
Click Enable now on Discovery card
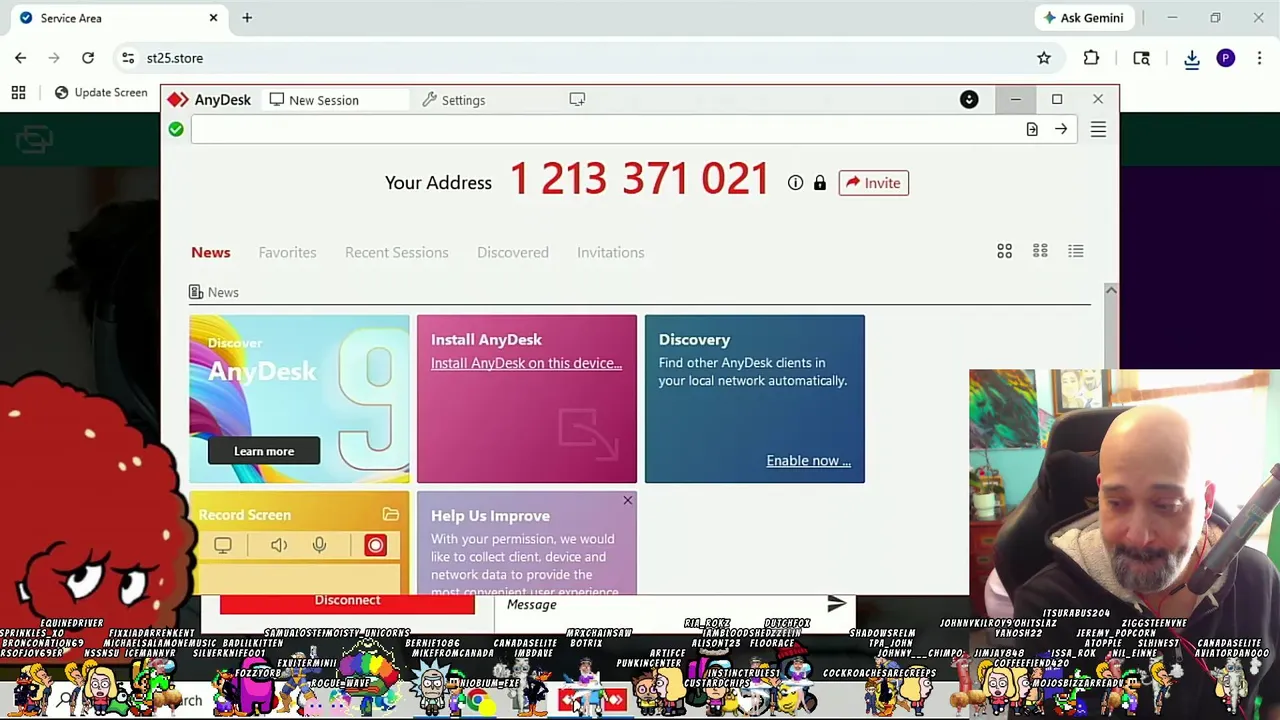click(808, 461)
